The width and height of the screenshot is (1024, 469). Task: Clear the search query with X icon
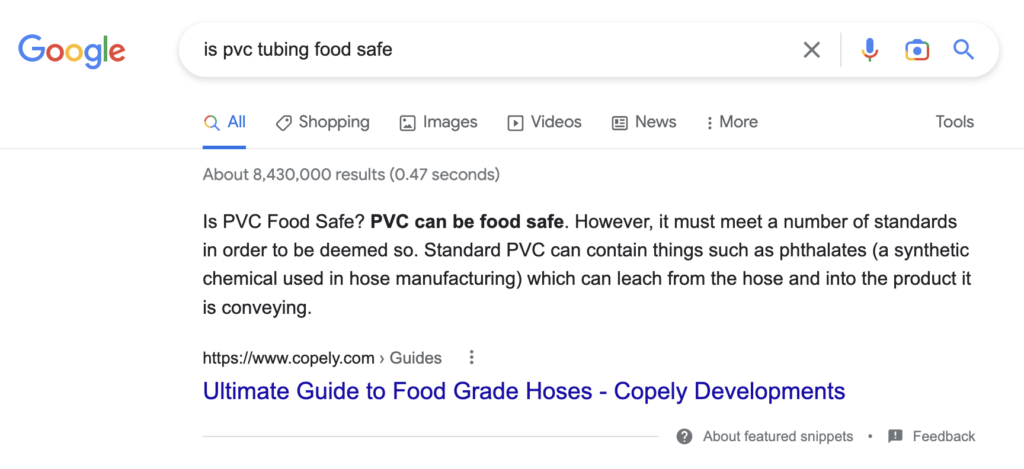(812, 50)
